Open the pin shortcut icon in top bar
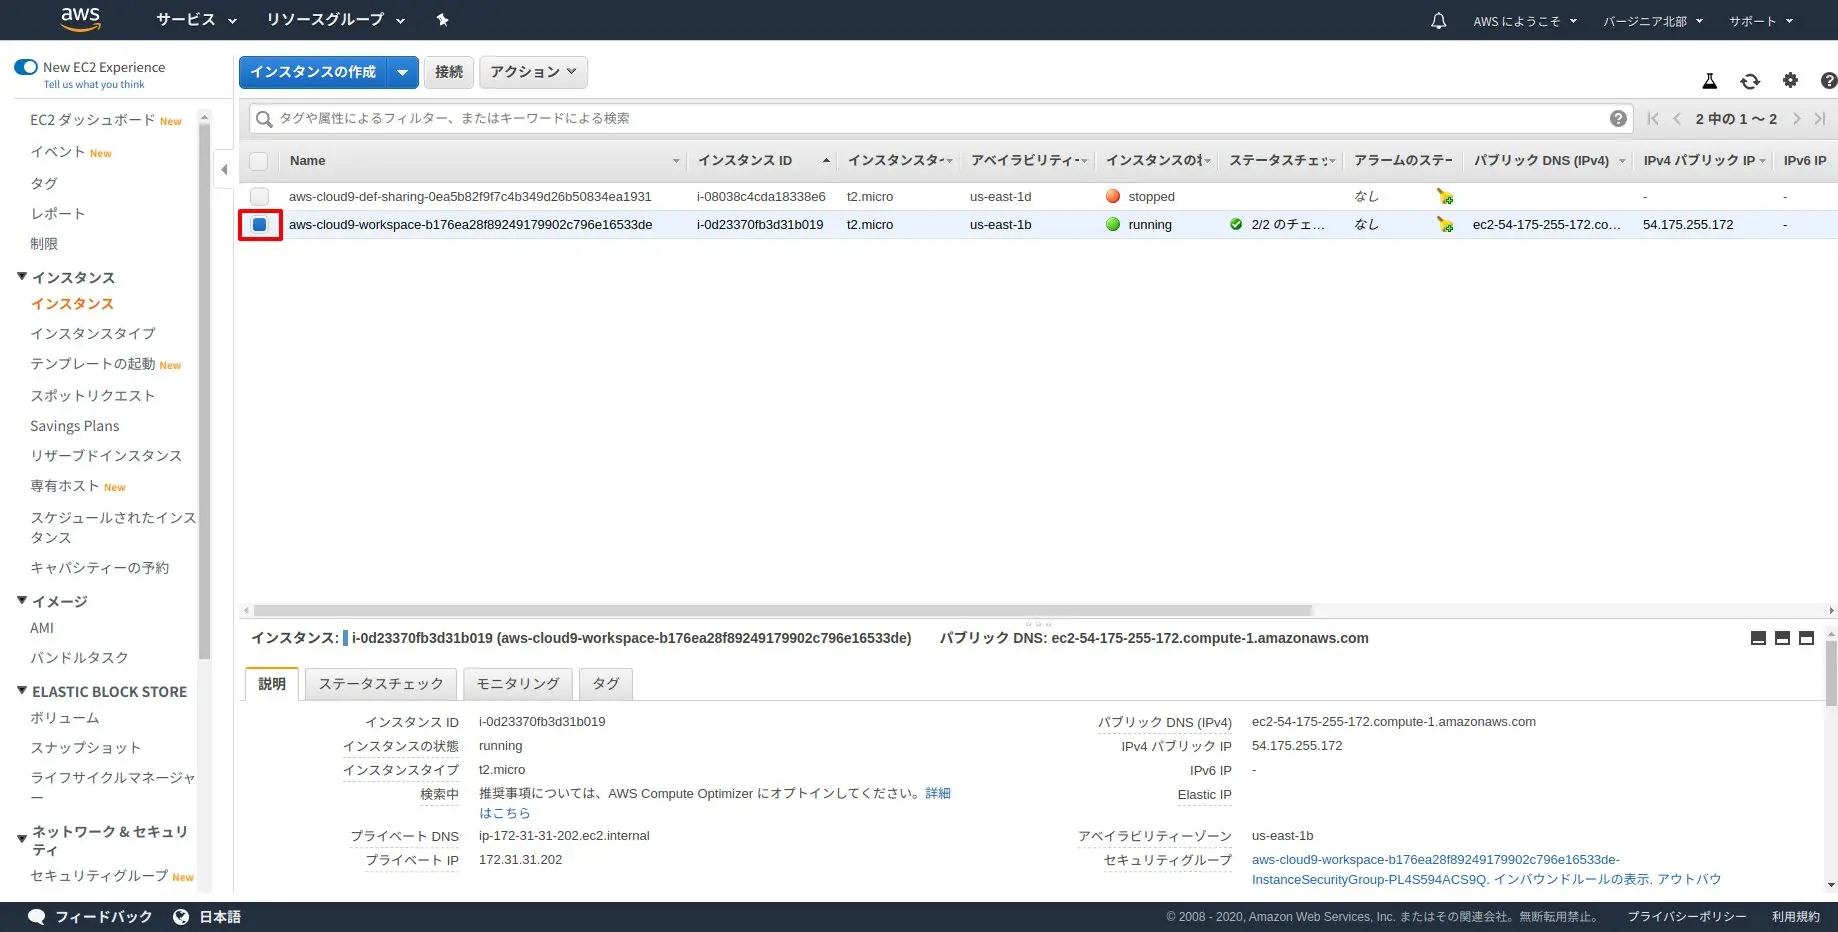The width and height of the screenshot is (1838, 932). [442, 20]
